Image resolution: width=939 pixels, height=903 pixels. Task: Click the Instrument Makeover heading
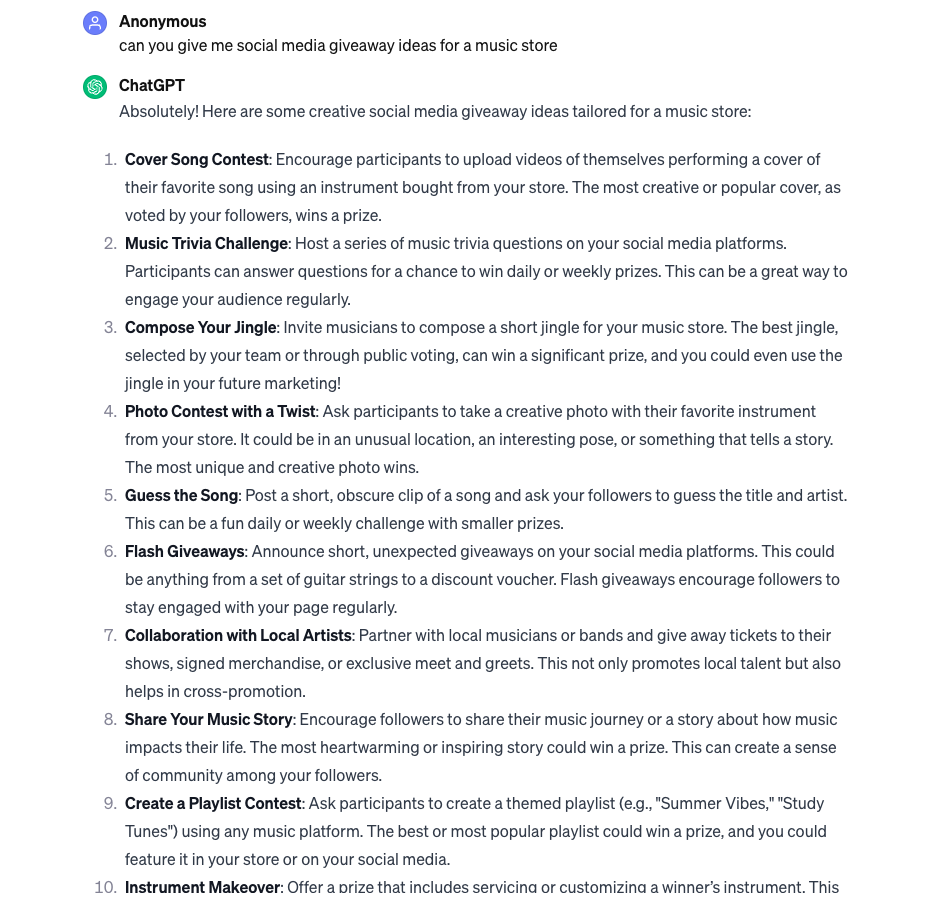tap(202, 887)
